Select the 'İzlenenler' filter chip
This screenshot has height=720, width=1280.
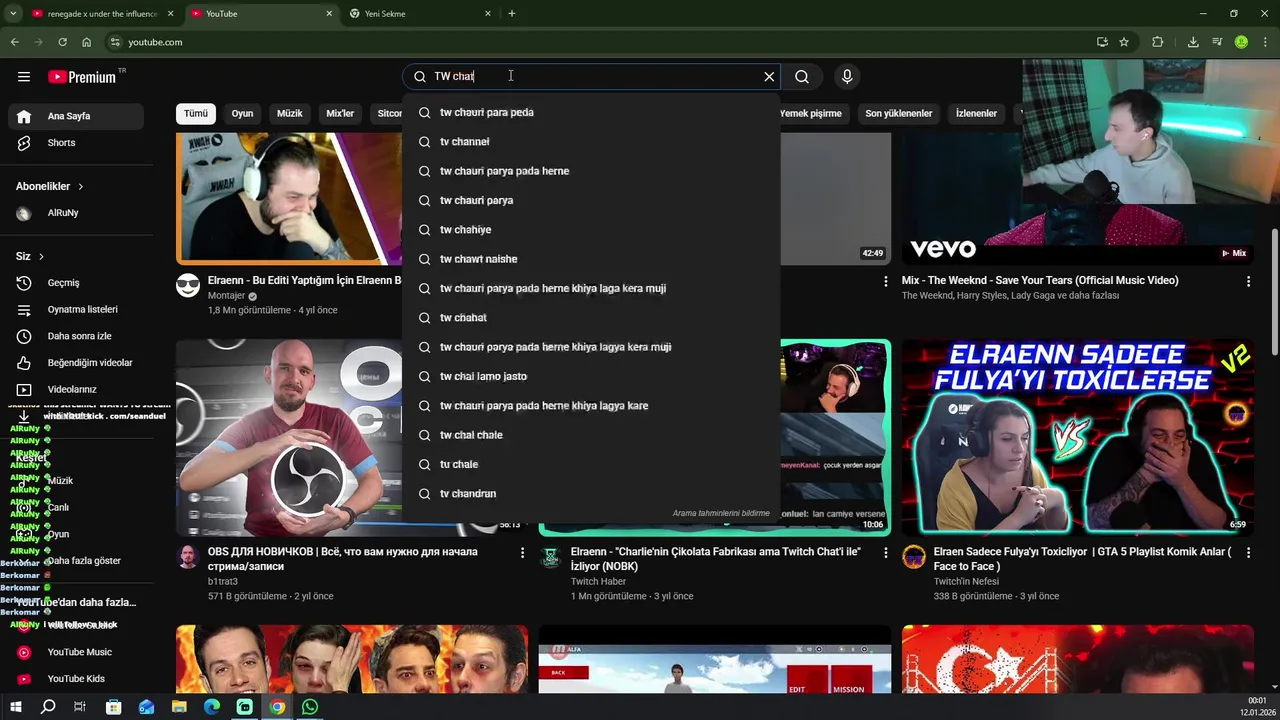click(976, 113)
